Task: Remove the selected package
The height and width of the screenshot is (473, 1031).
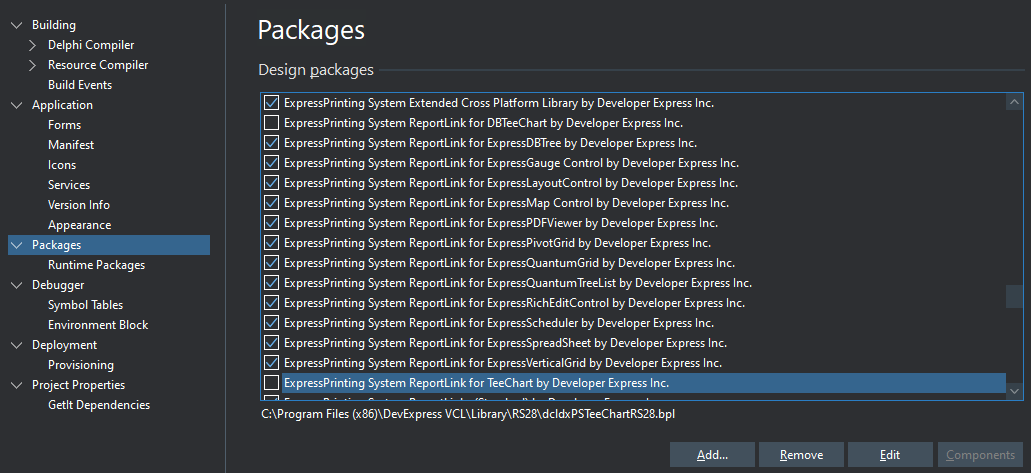Action: tap(802, 455)
